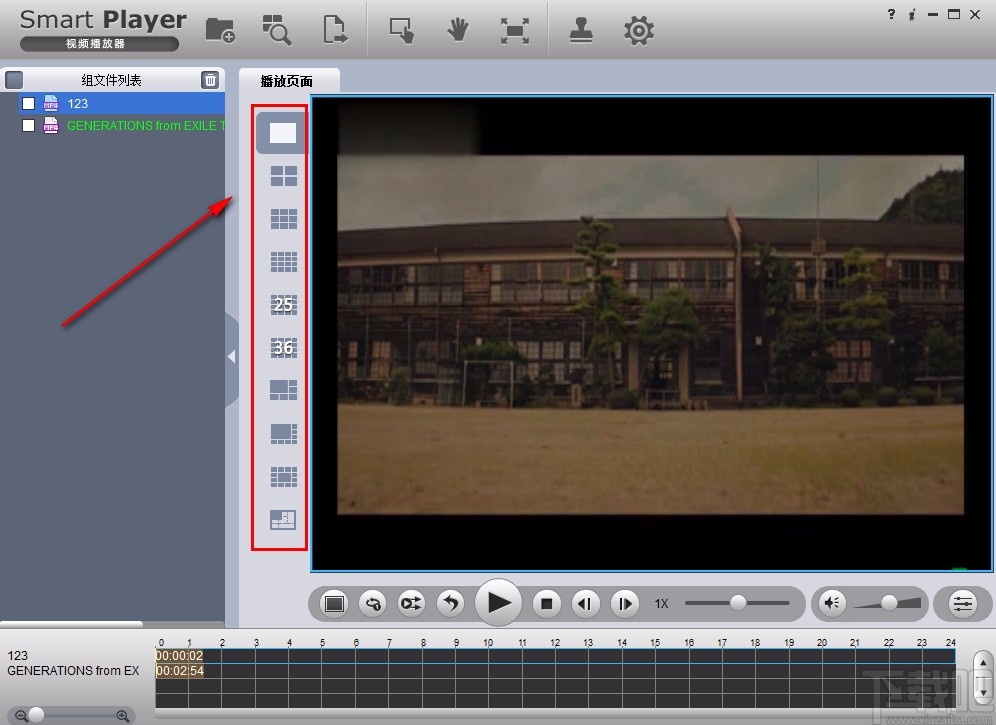This screenshot has width=996, height=725.
Task: Check the box beside GENERATIONS from EXILE file
Action: (x=29, y=126)
